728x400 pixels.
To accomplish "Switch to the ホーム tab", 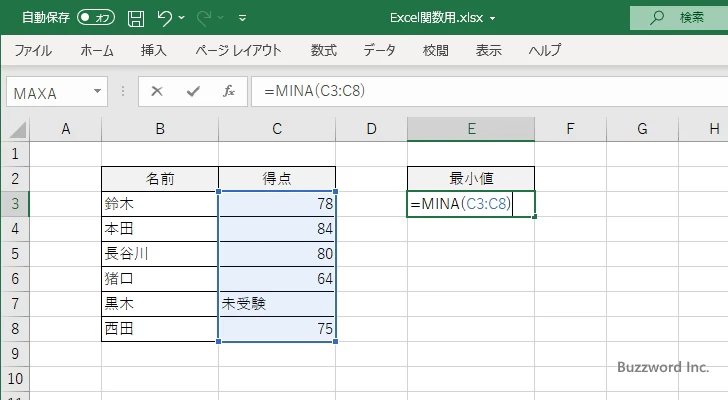I will [97, 50].
